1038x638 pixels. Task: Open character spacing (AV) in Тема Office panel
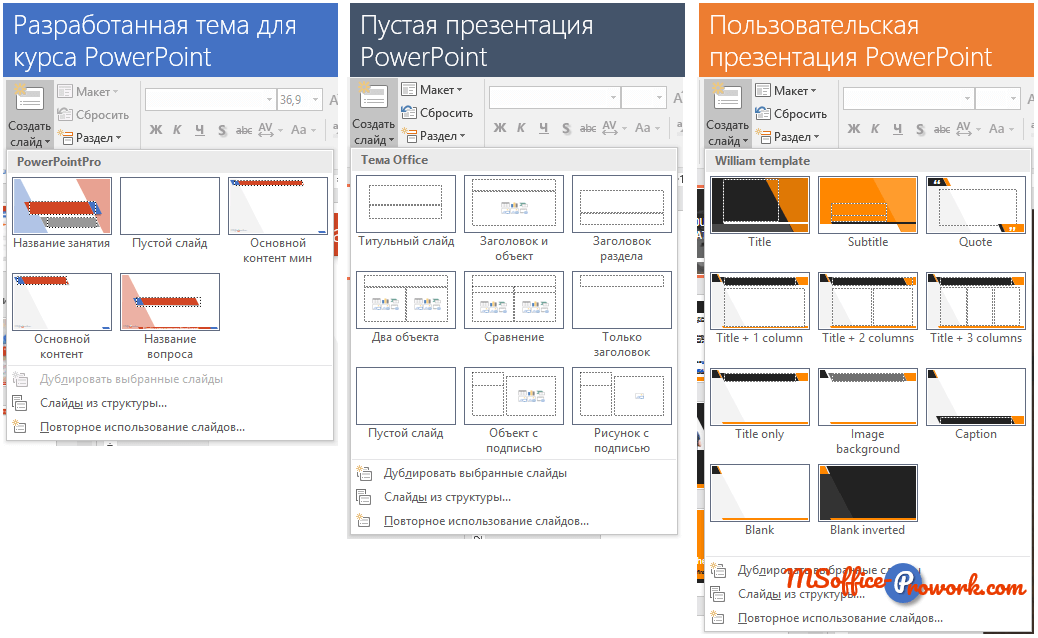pyautogui.click(x=614, y=128)
